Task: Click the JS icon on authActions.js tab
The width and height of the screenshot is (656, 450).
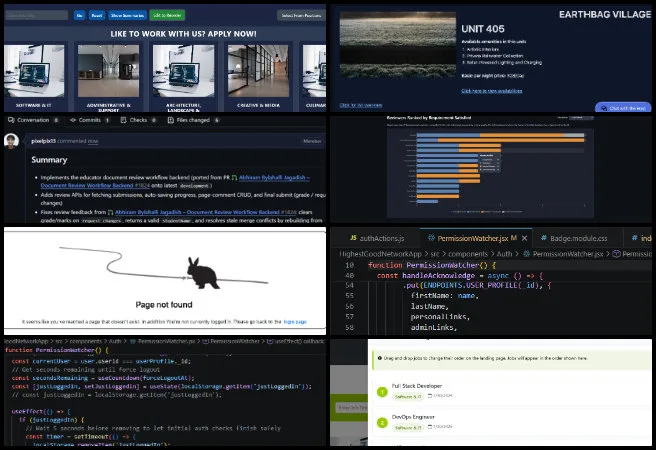Action: (354, 238)
